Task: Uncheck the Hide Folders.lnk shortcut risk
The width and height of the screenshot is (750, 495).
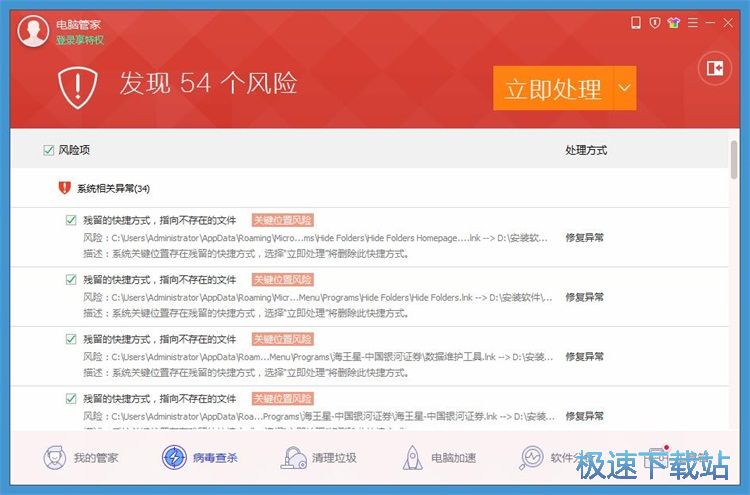Action: (71, 279)
